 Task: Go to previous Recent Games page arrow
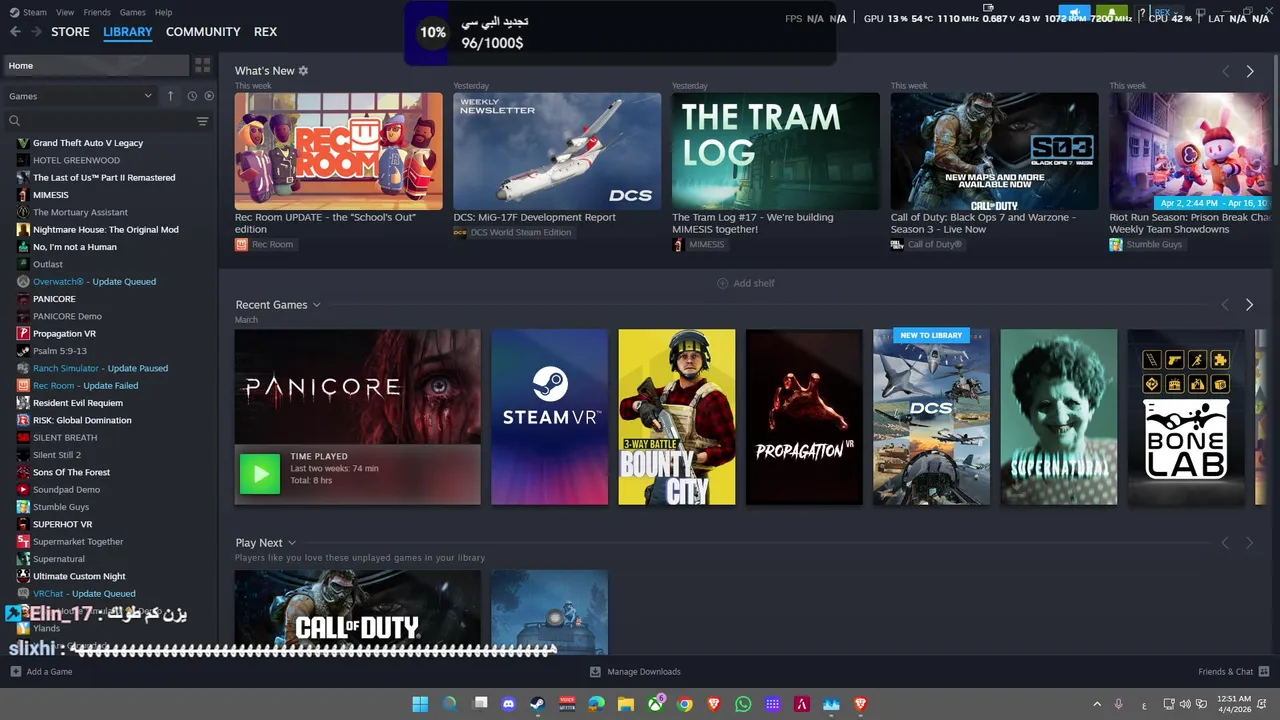pos(1225,305)
